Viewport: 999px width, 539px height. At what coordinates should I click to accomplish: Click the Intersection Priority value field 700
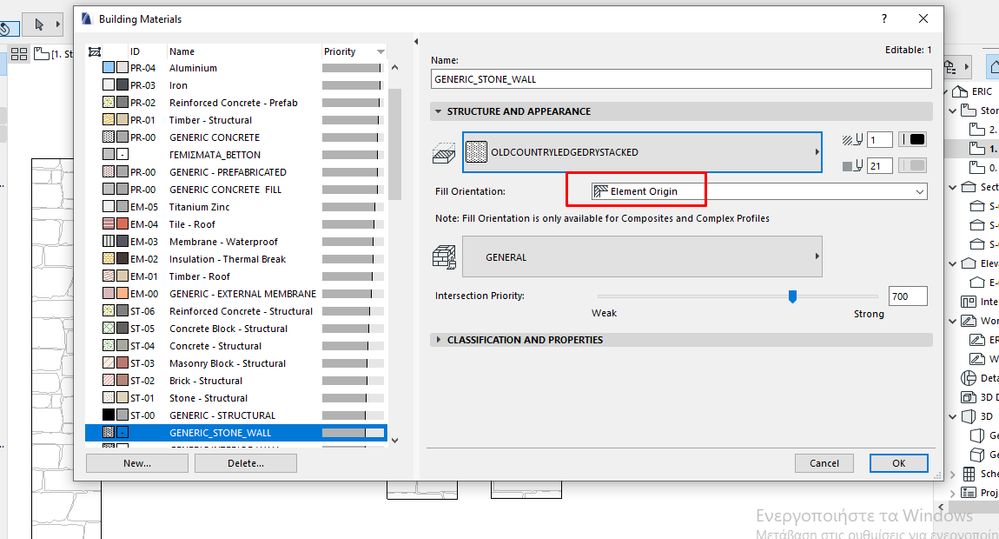pyautogui.click(x=908, y=296)
